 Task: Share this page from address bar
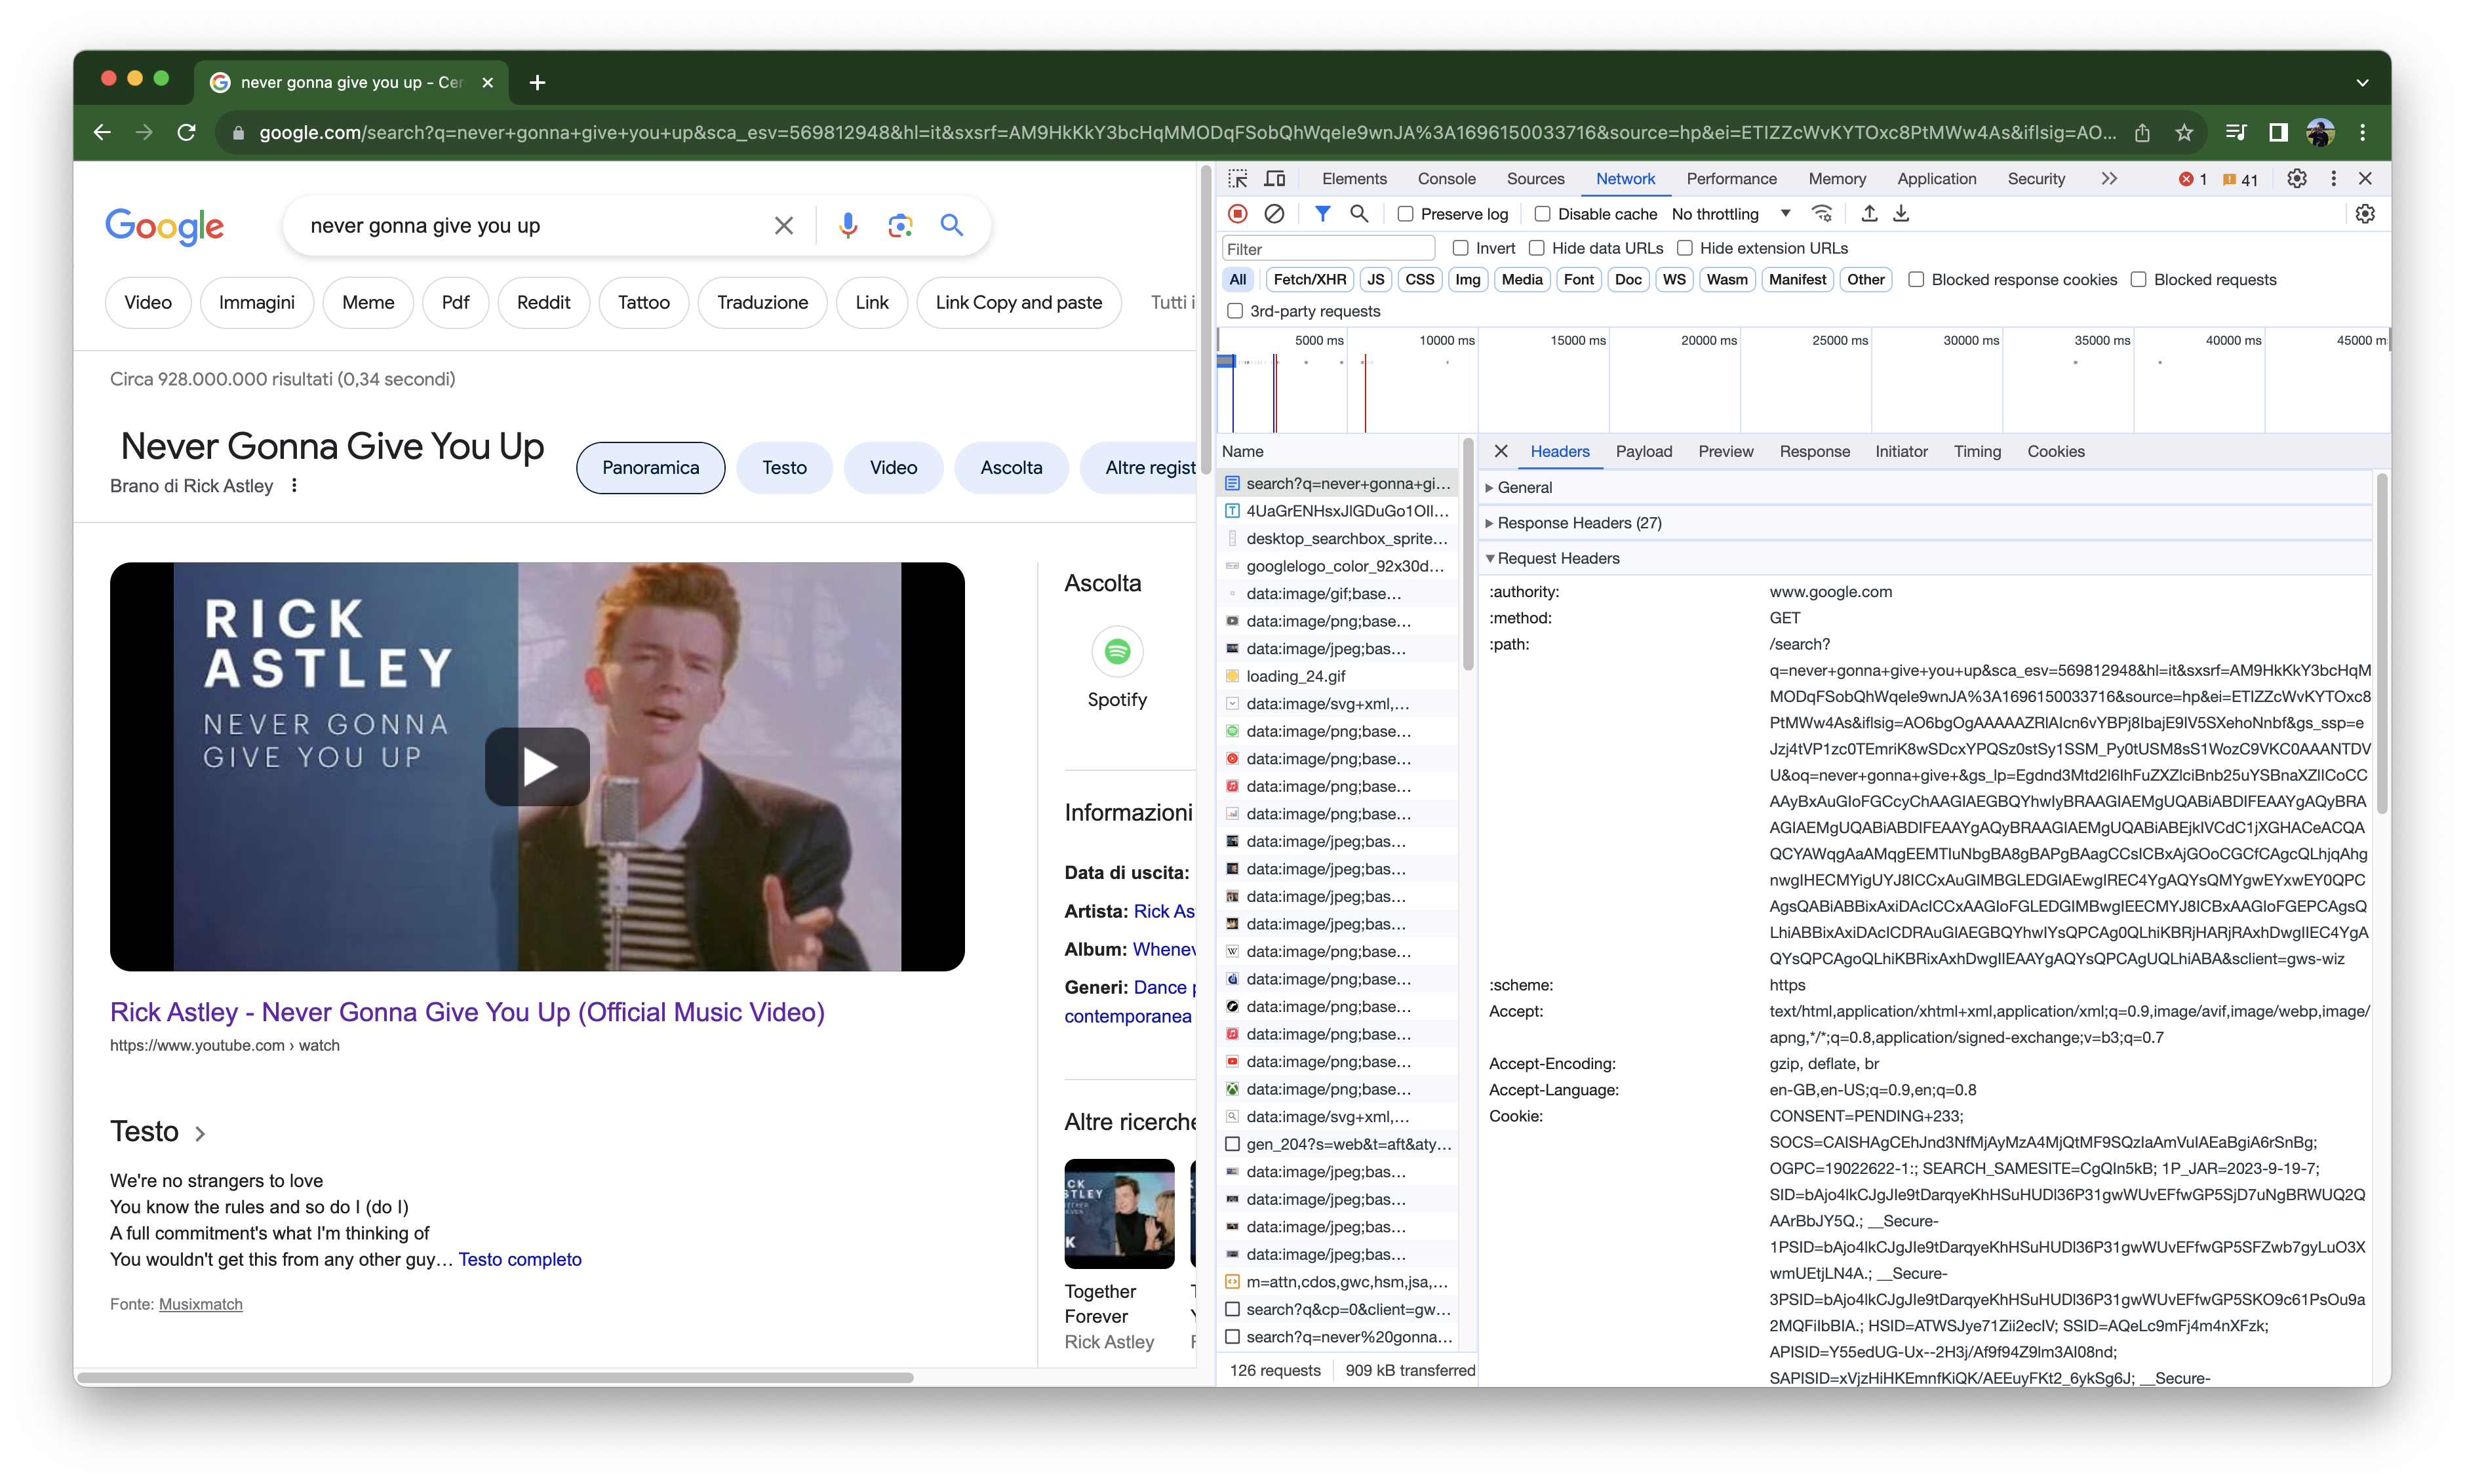(2142, 133)
